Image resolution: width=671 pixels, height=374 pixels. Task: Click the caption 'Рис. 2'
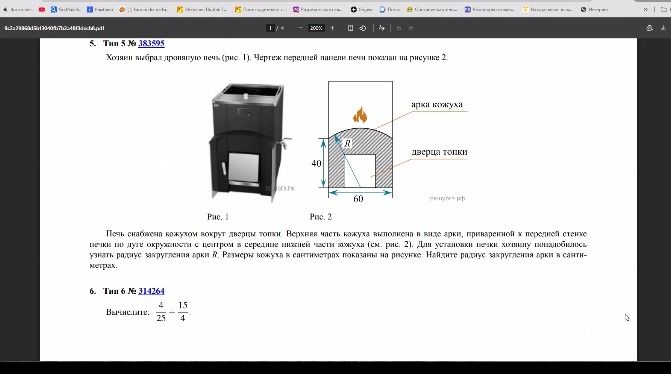[x=321, y=217]
